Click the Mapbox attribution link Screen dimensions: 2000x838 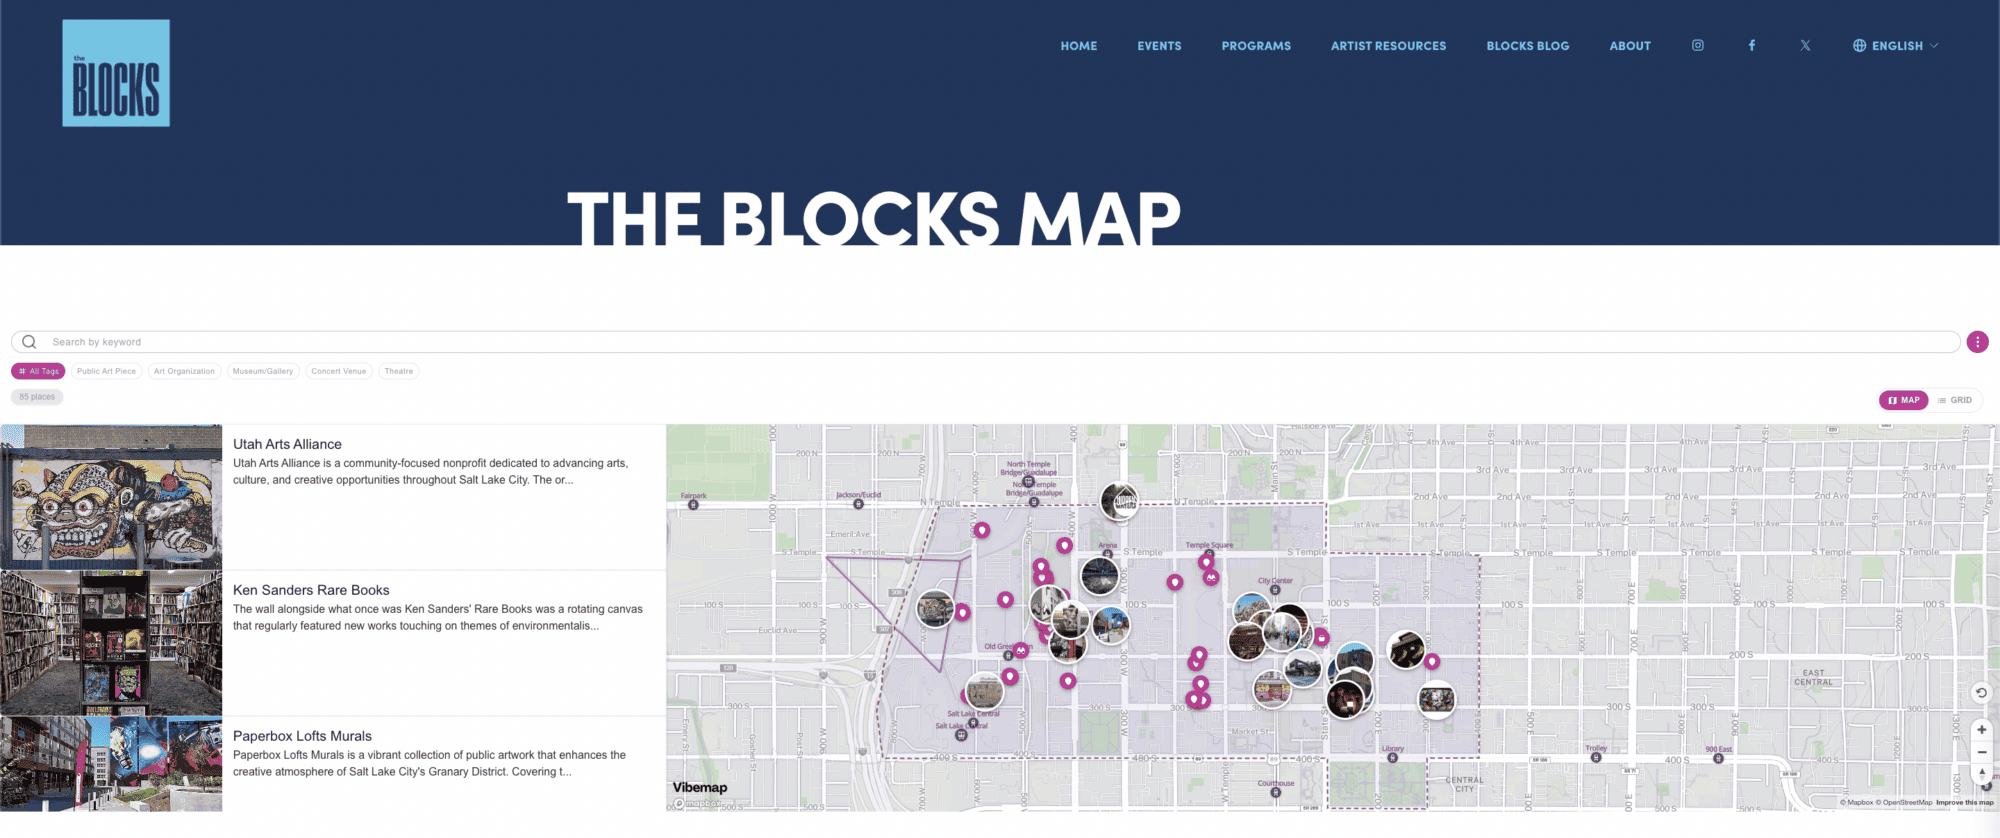coord(1857,802)
